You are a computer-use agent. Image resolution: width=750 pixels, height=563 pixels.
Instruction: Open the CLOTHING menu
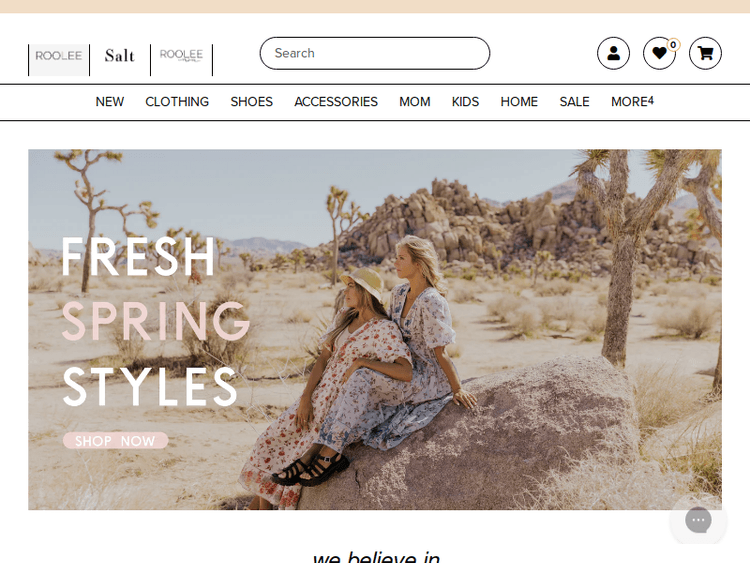177,102
